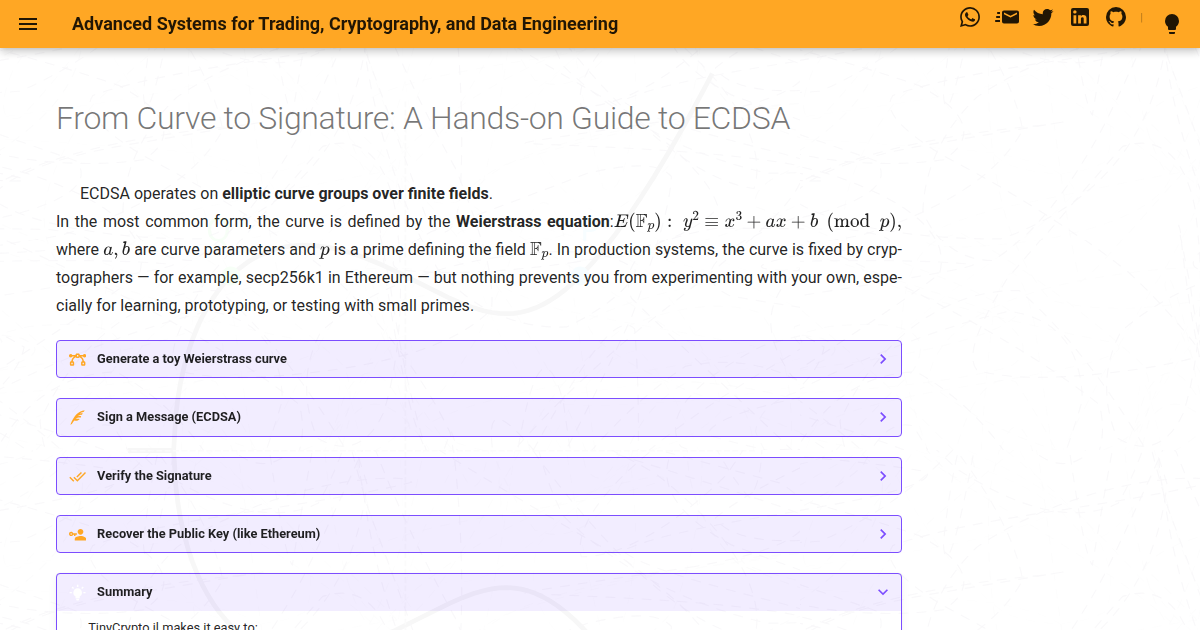1200x630 pixels.
Task: Click the site title in header
Action: pos(345,24)
